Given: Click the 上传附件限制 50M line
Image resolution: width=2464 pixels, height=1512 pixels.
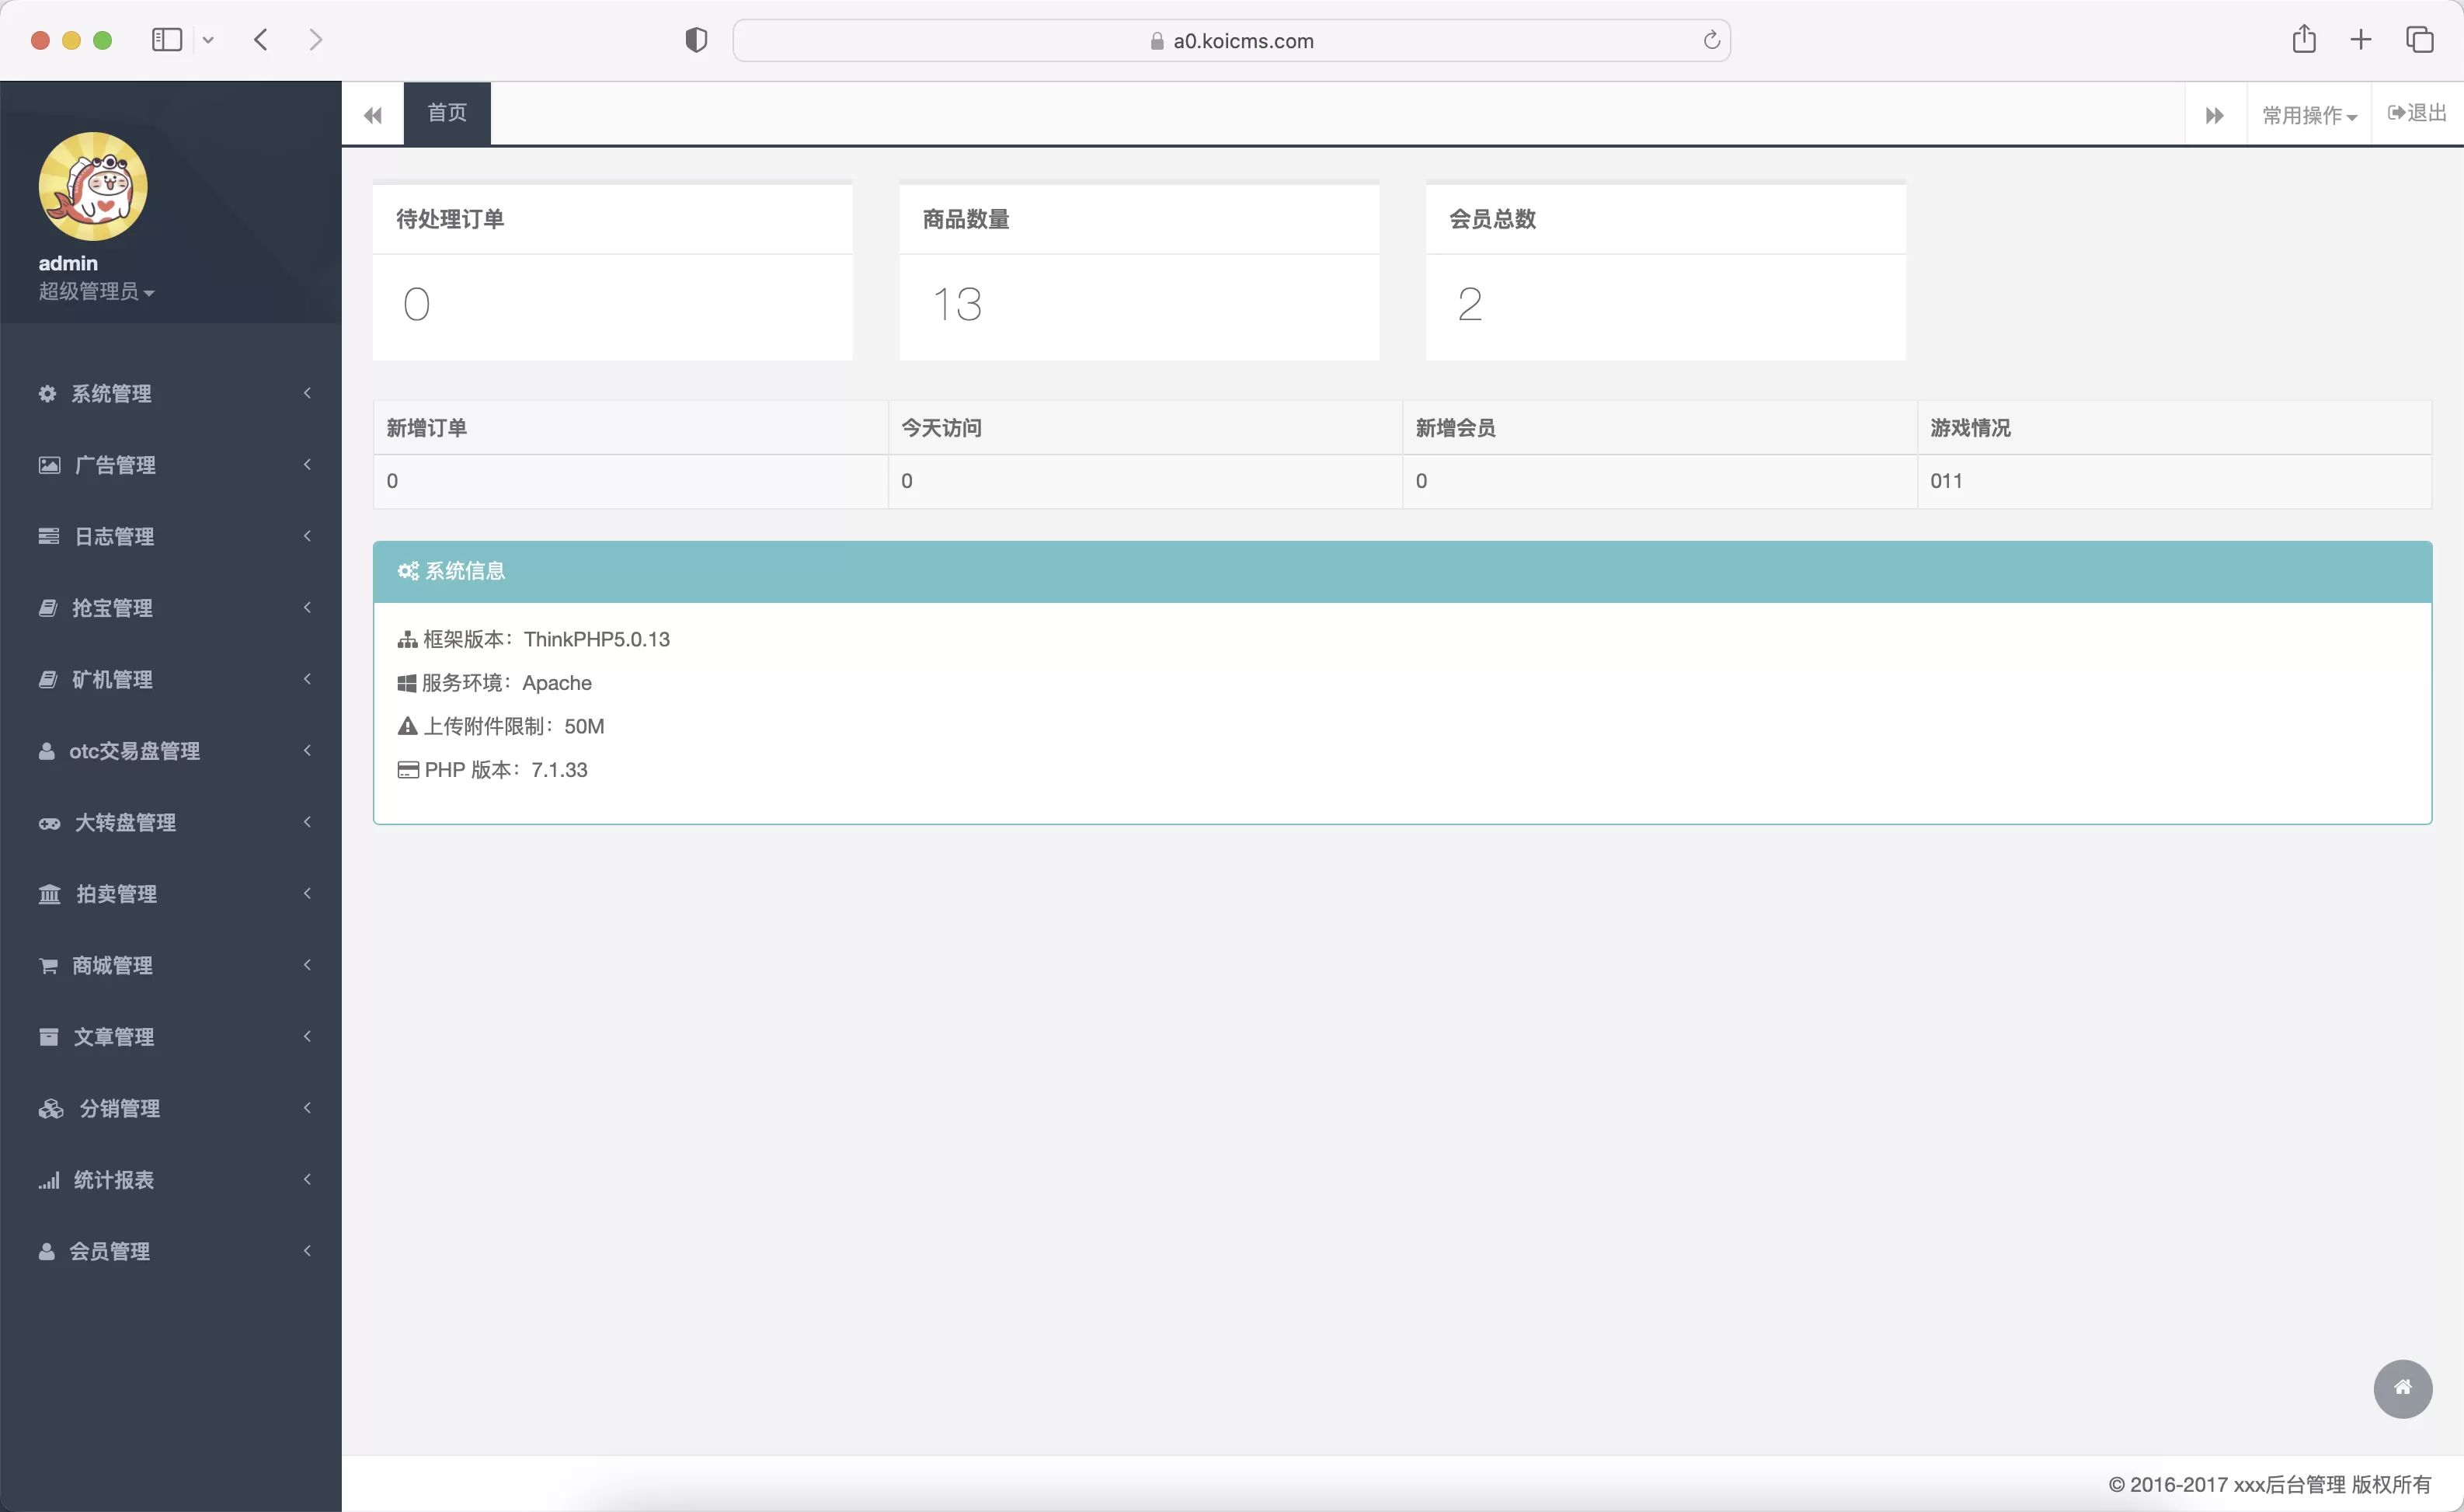Looking at the screenshot, I should (501, 726).
